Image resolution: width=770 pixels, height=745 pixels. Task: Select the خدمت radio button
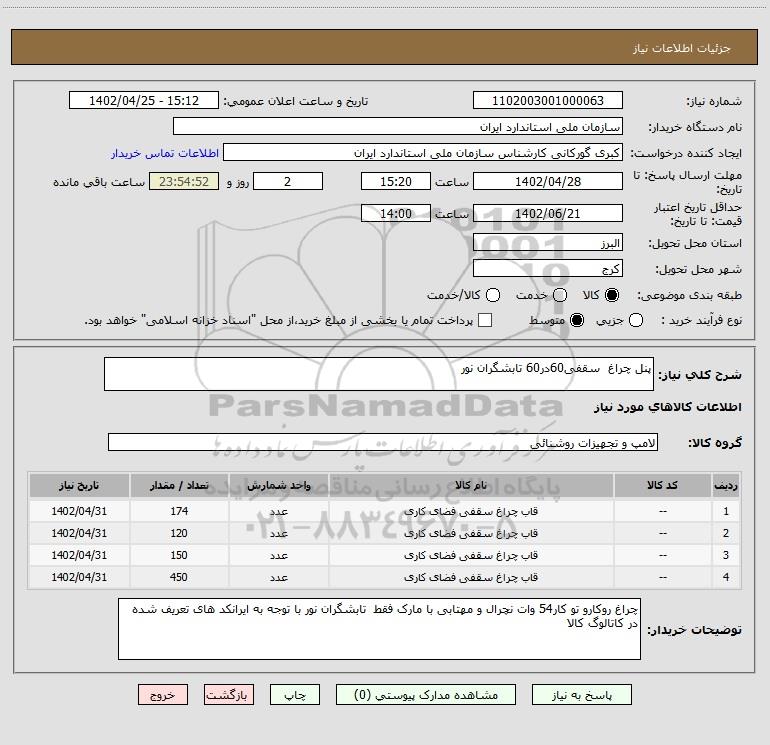pos(560,295)
